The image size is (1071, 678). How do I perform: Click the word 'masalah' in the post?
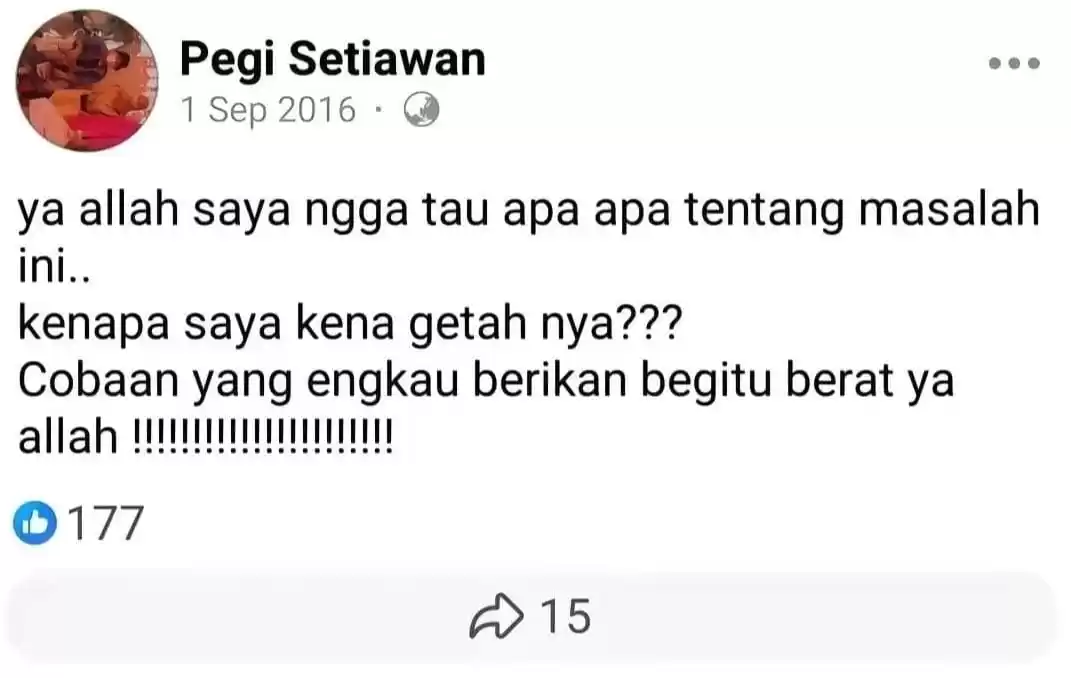pyautogui.click(x=949, y=209)
